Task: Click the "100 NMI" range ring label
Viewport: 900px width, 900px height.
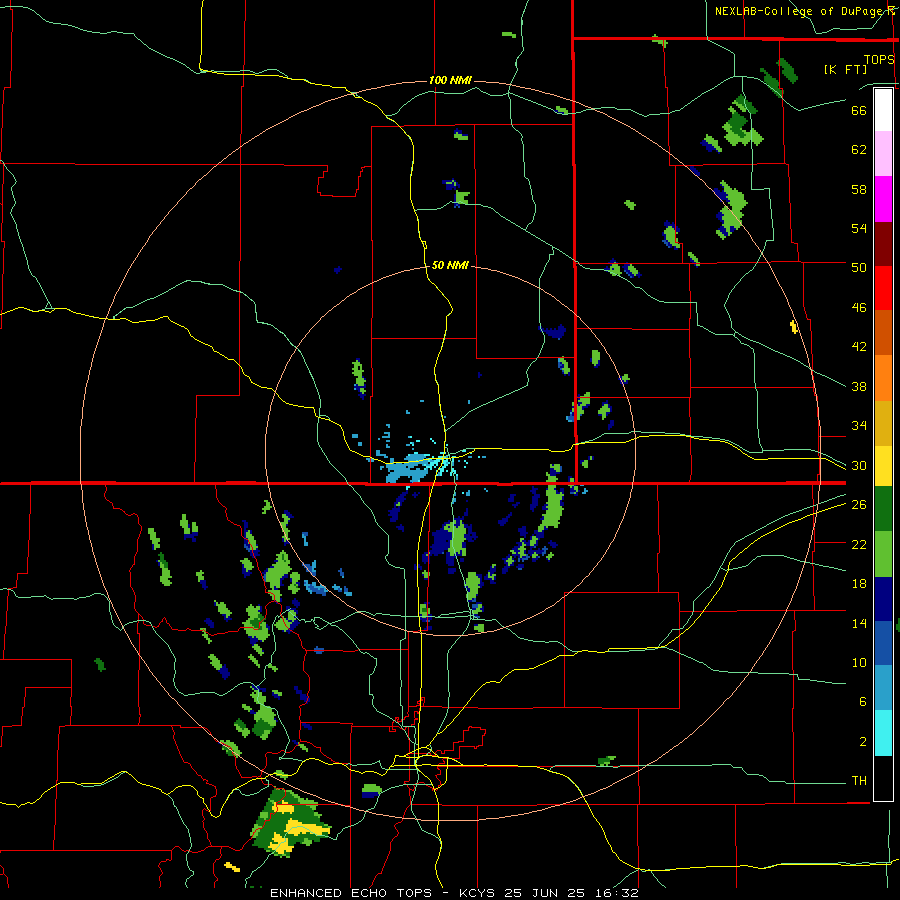Action: click(450, 80)
